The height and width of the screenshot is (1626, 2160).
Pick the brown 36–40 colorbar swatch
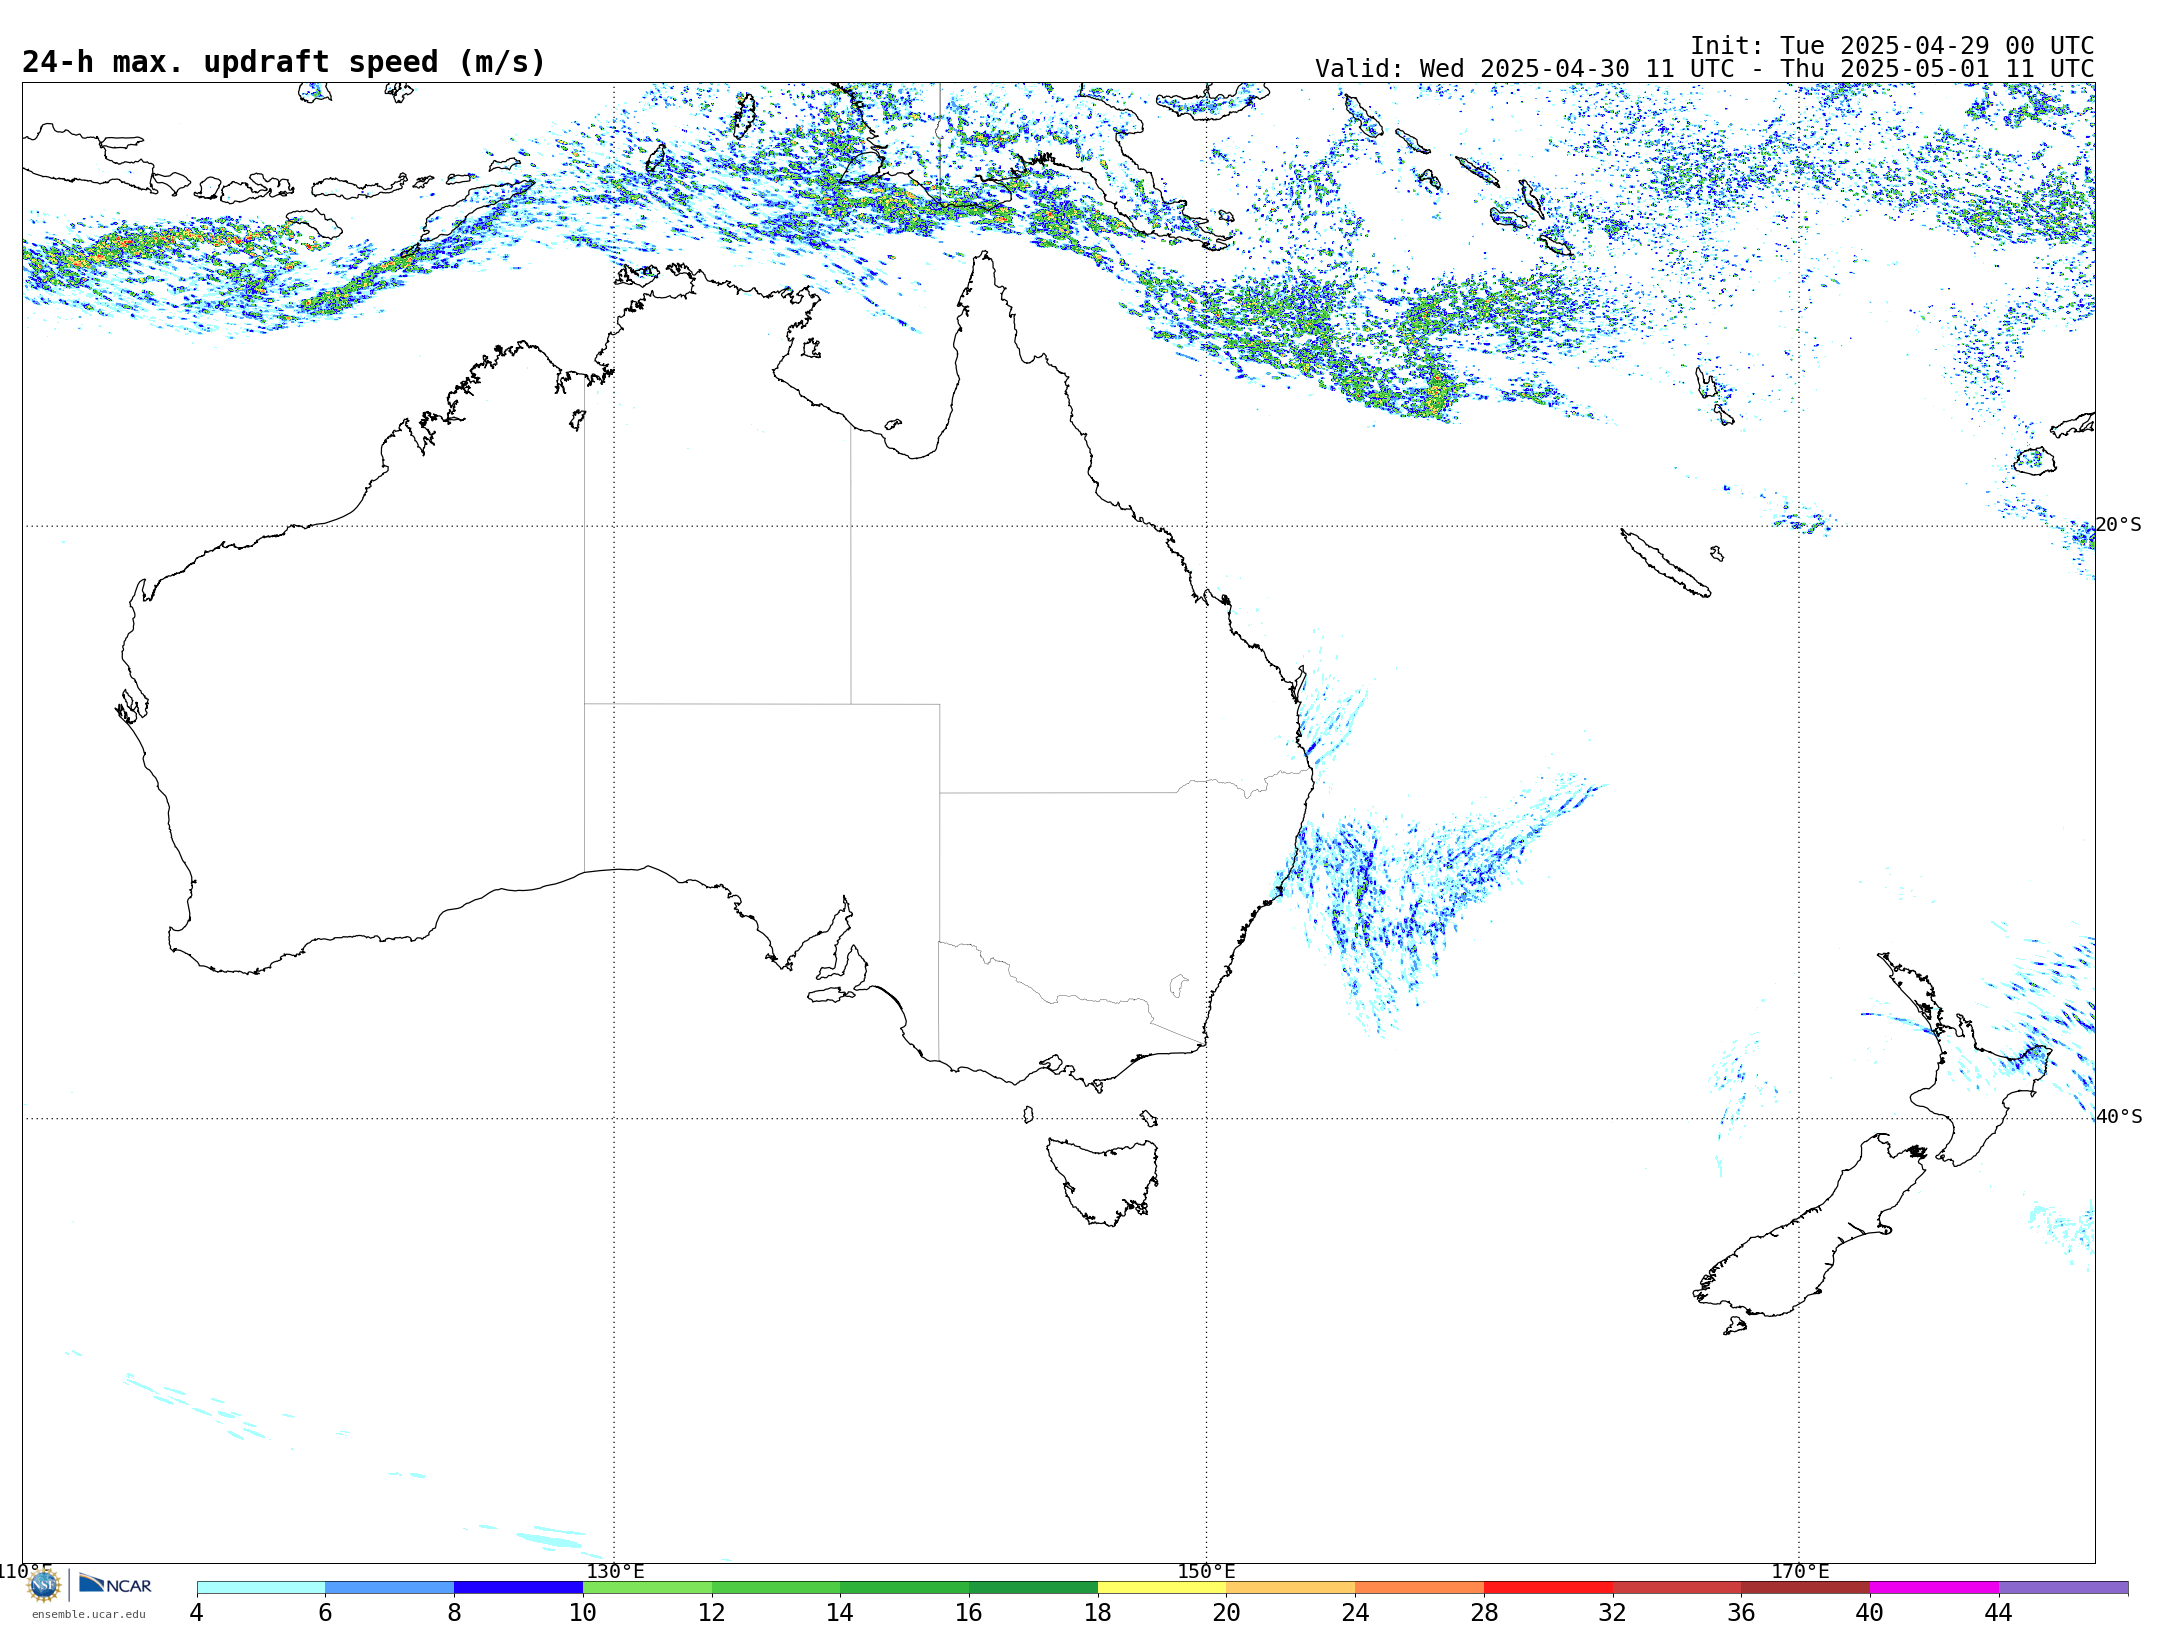(1806, 1588)
